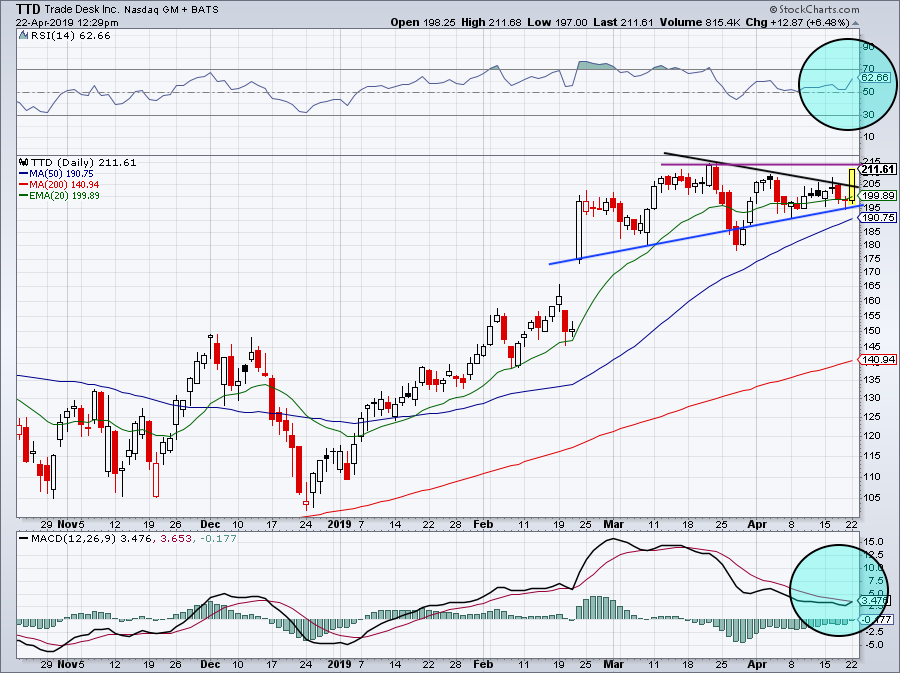
Task: Click the candlestick icon beside TTD (Daily)
Action: (x=24, y=162)
